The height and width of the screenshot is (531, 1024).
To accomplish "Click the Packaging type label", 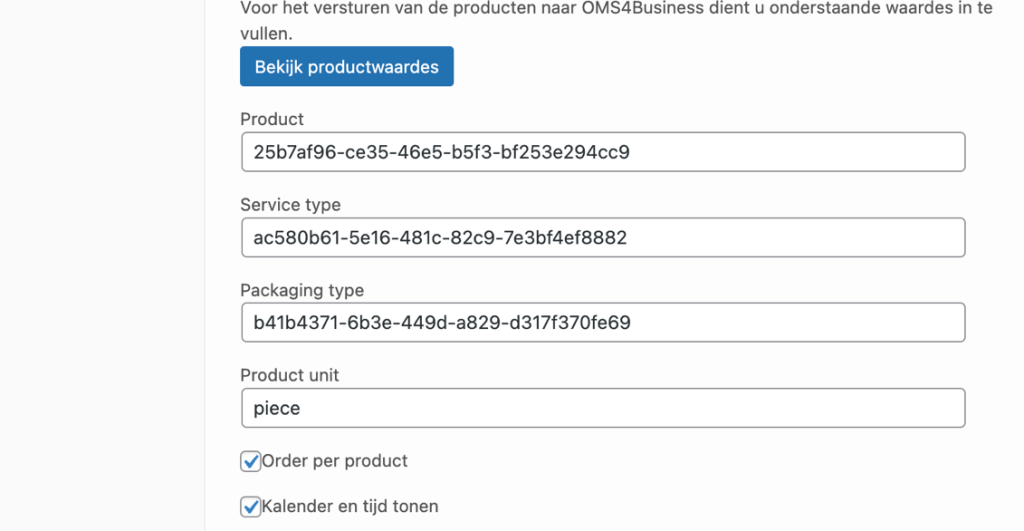I will point(302,290).
